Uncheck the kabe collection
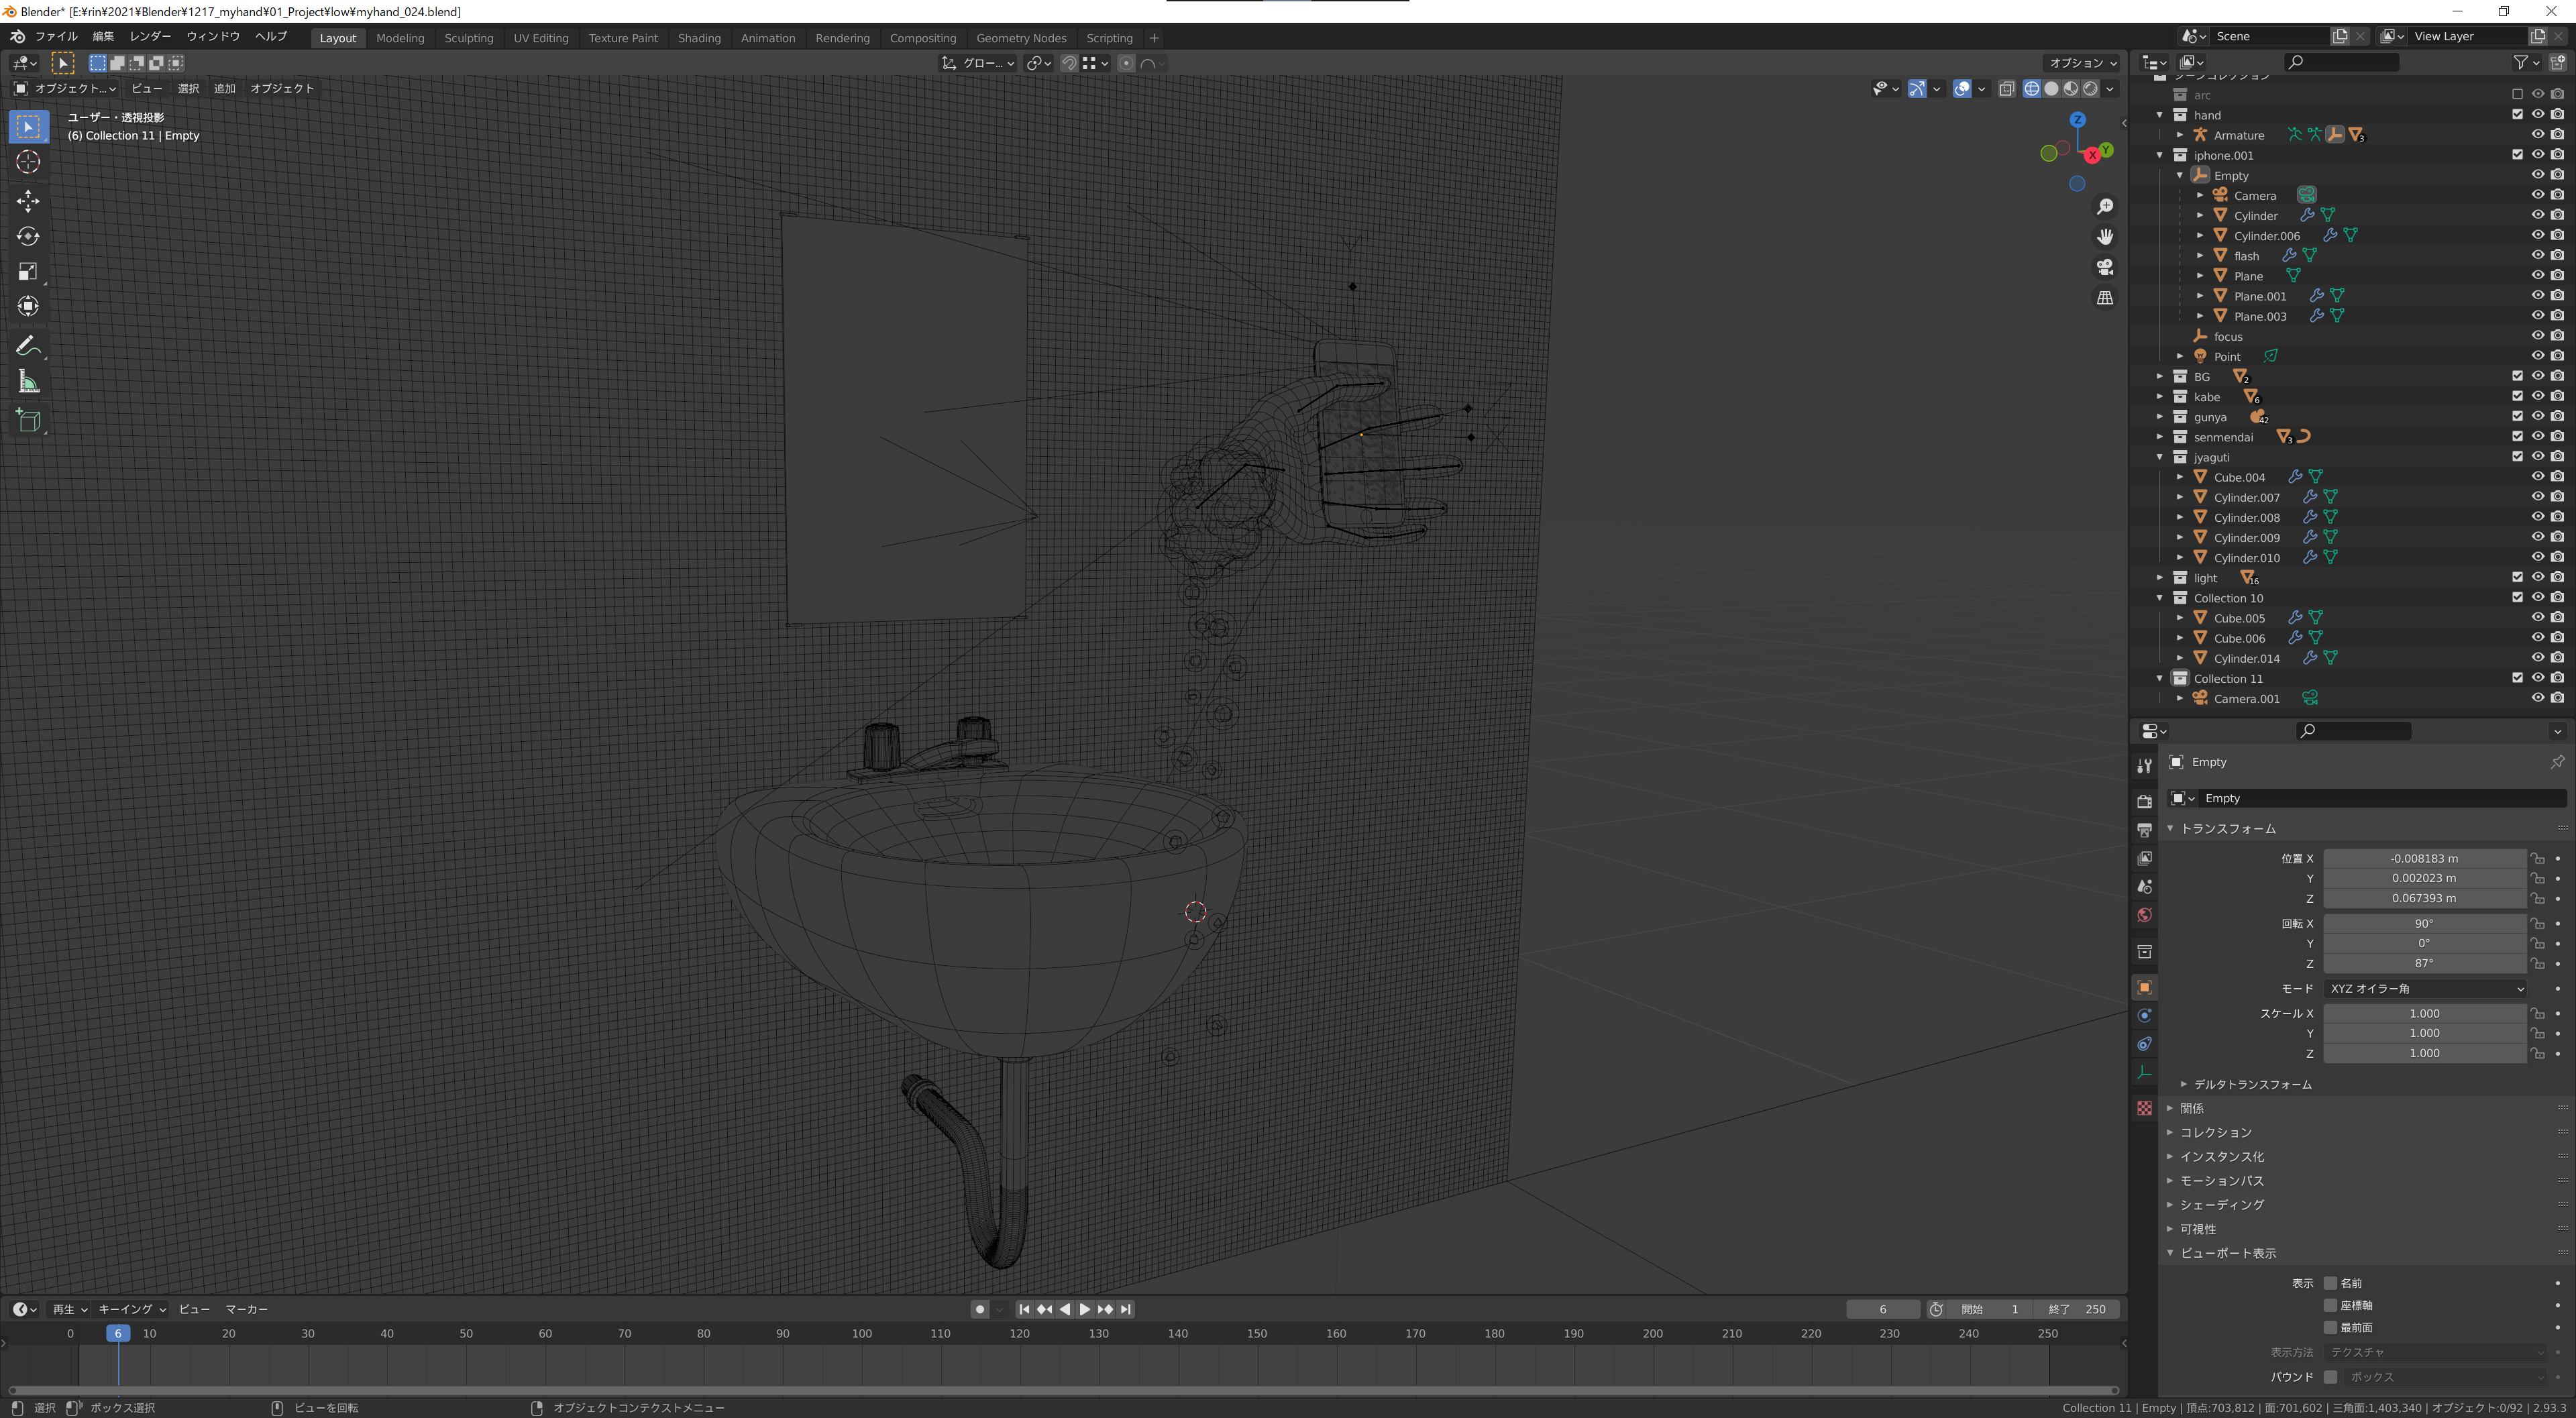 (x=2517, y=397)
